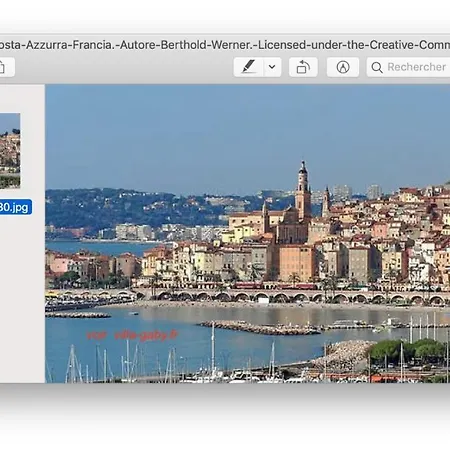Click the red villa-gaby.fr watermark text

click(132, 335)
